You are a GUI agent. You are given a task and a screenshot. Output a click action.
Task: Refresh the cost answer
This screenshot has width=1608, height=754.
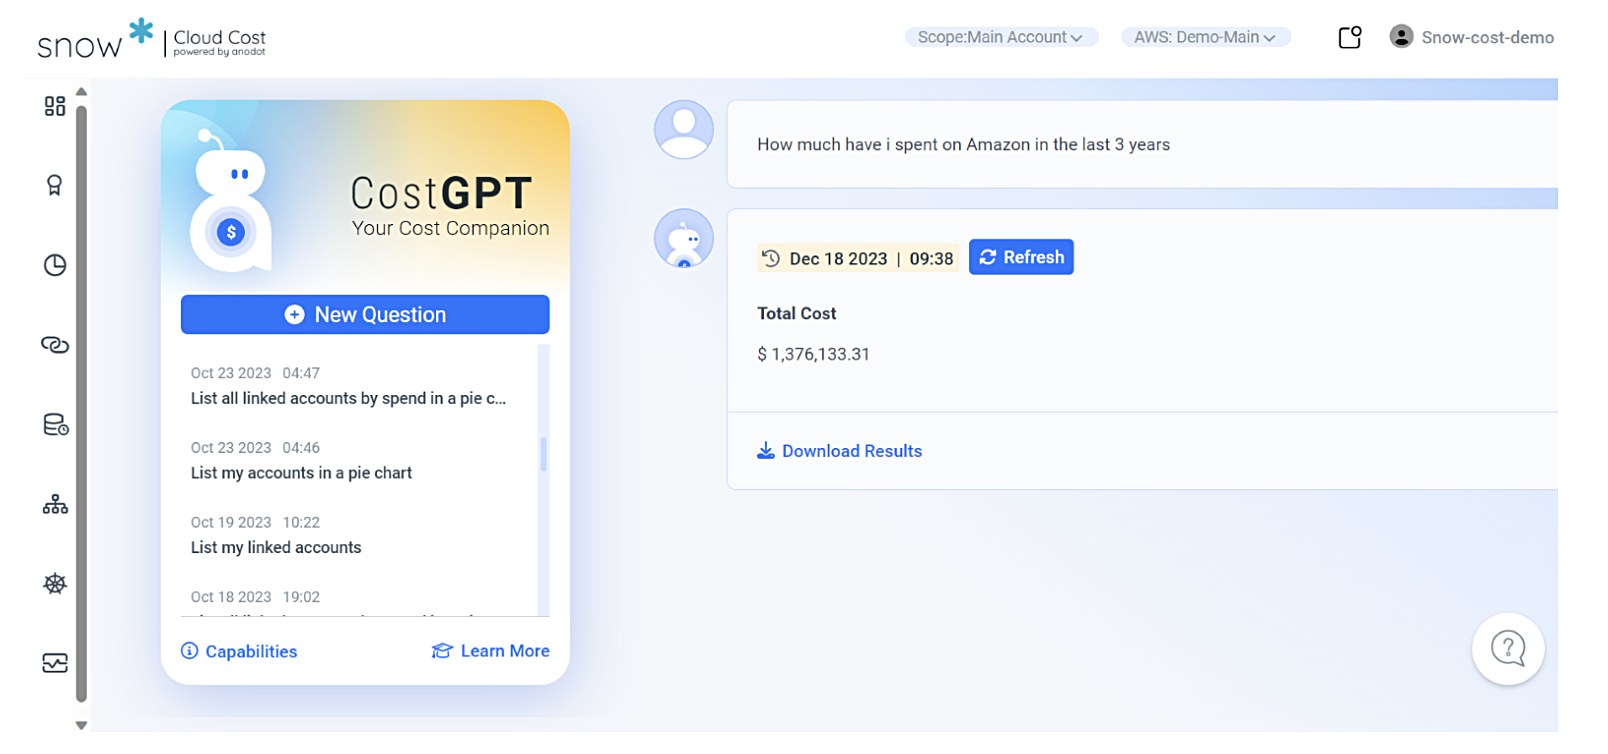1021,257
